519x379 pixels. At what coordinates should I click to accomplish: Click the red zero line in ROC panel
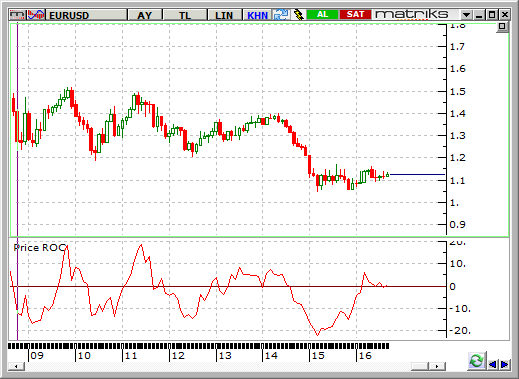[x=228, y=286]
